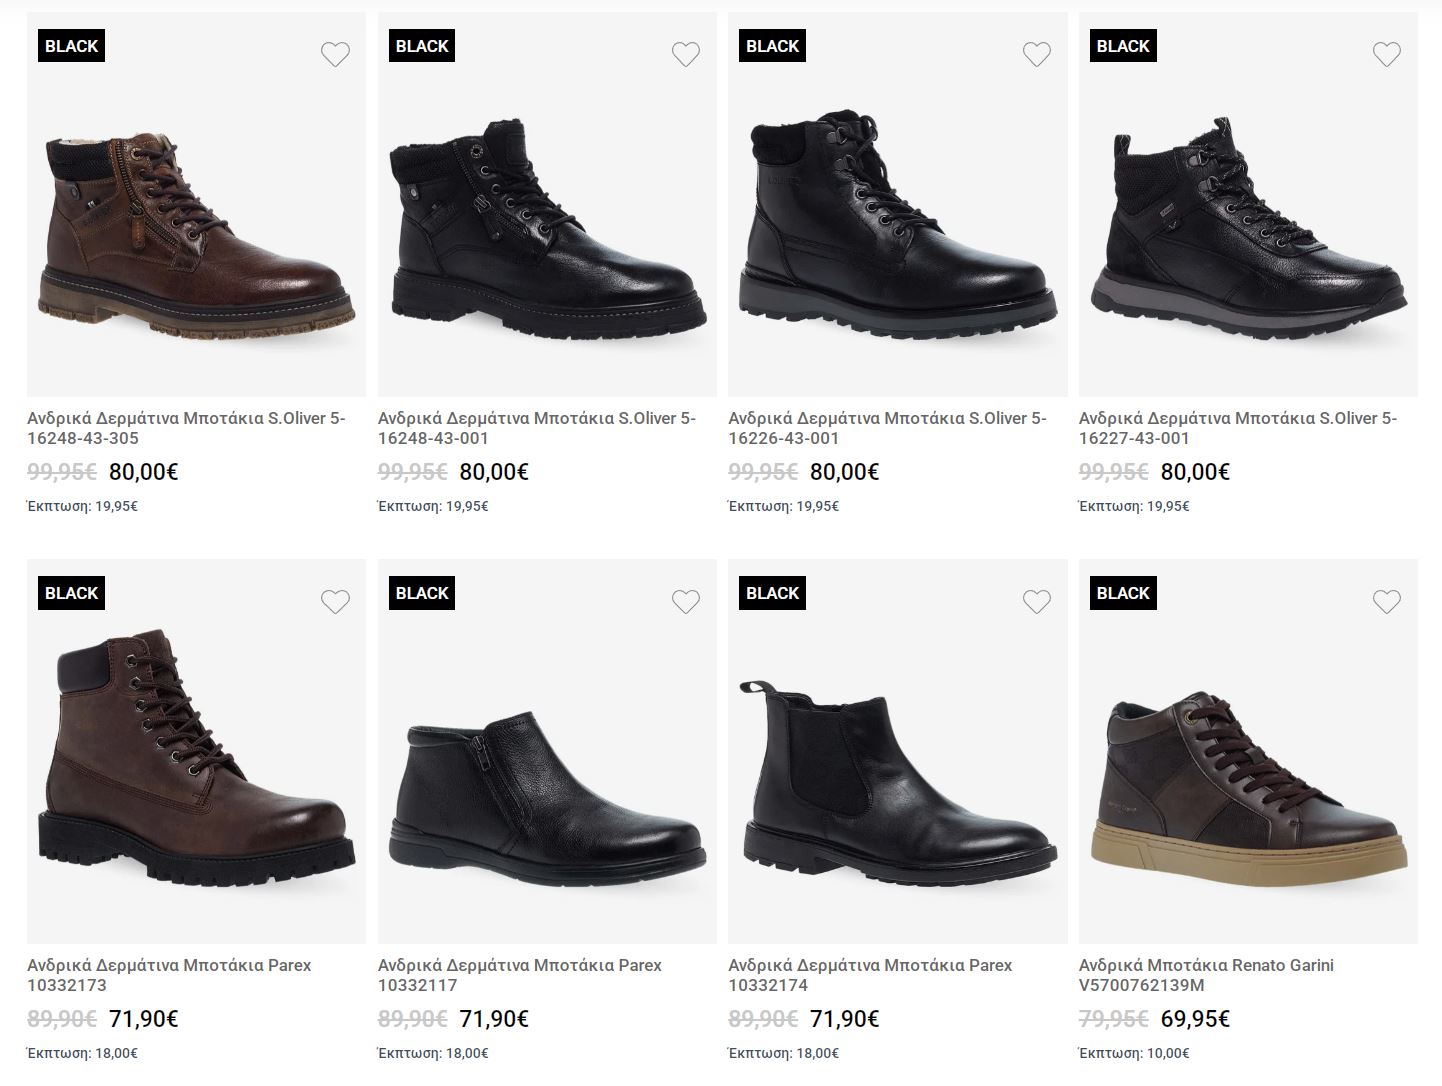1442x1086 pixels.
Task: Open the brown Parex 10332173 boot image
Action: click(197, 760)
